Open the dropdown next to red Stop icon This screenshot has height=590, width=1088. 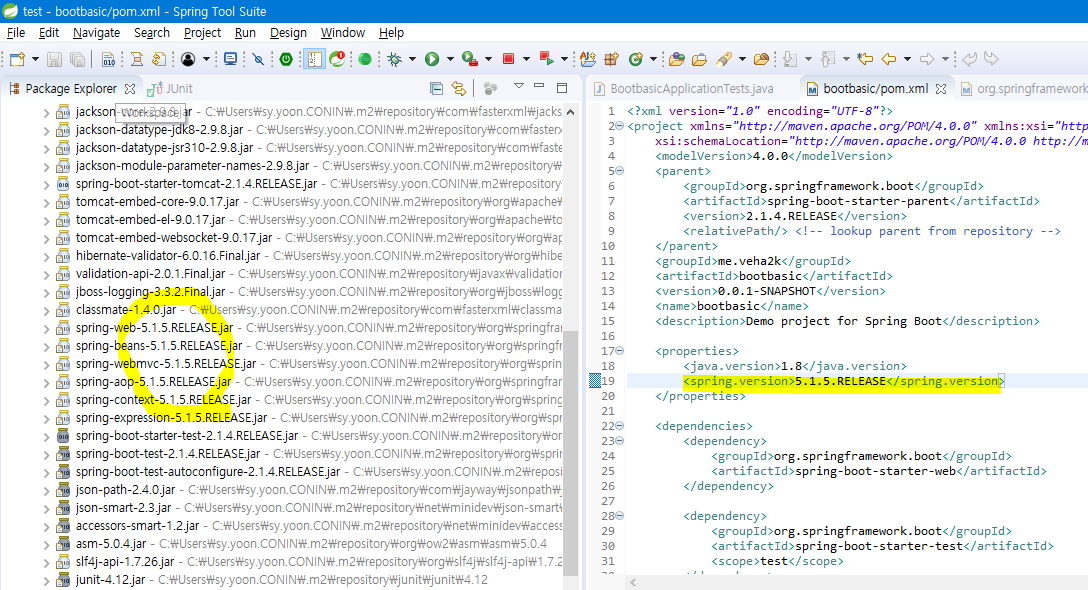click(x=525, y=59)
